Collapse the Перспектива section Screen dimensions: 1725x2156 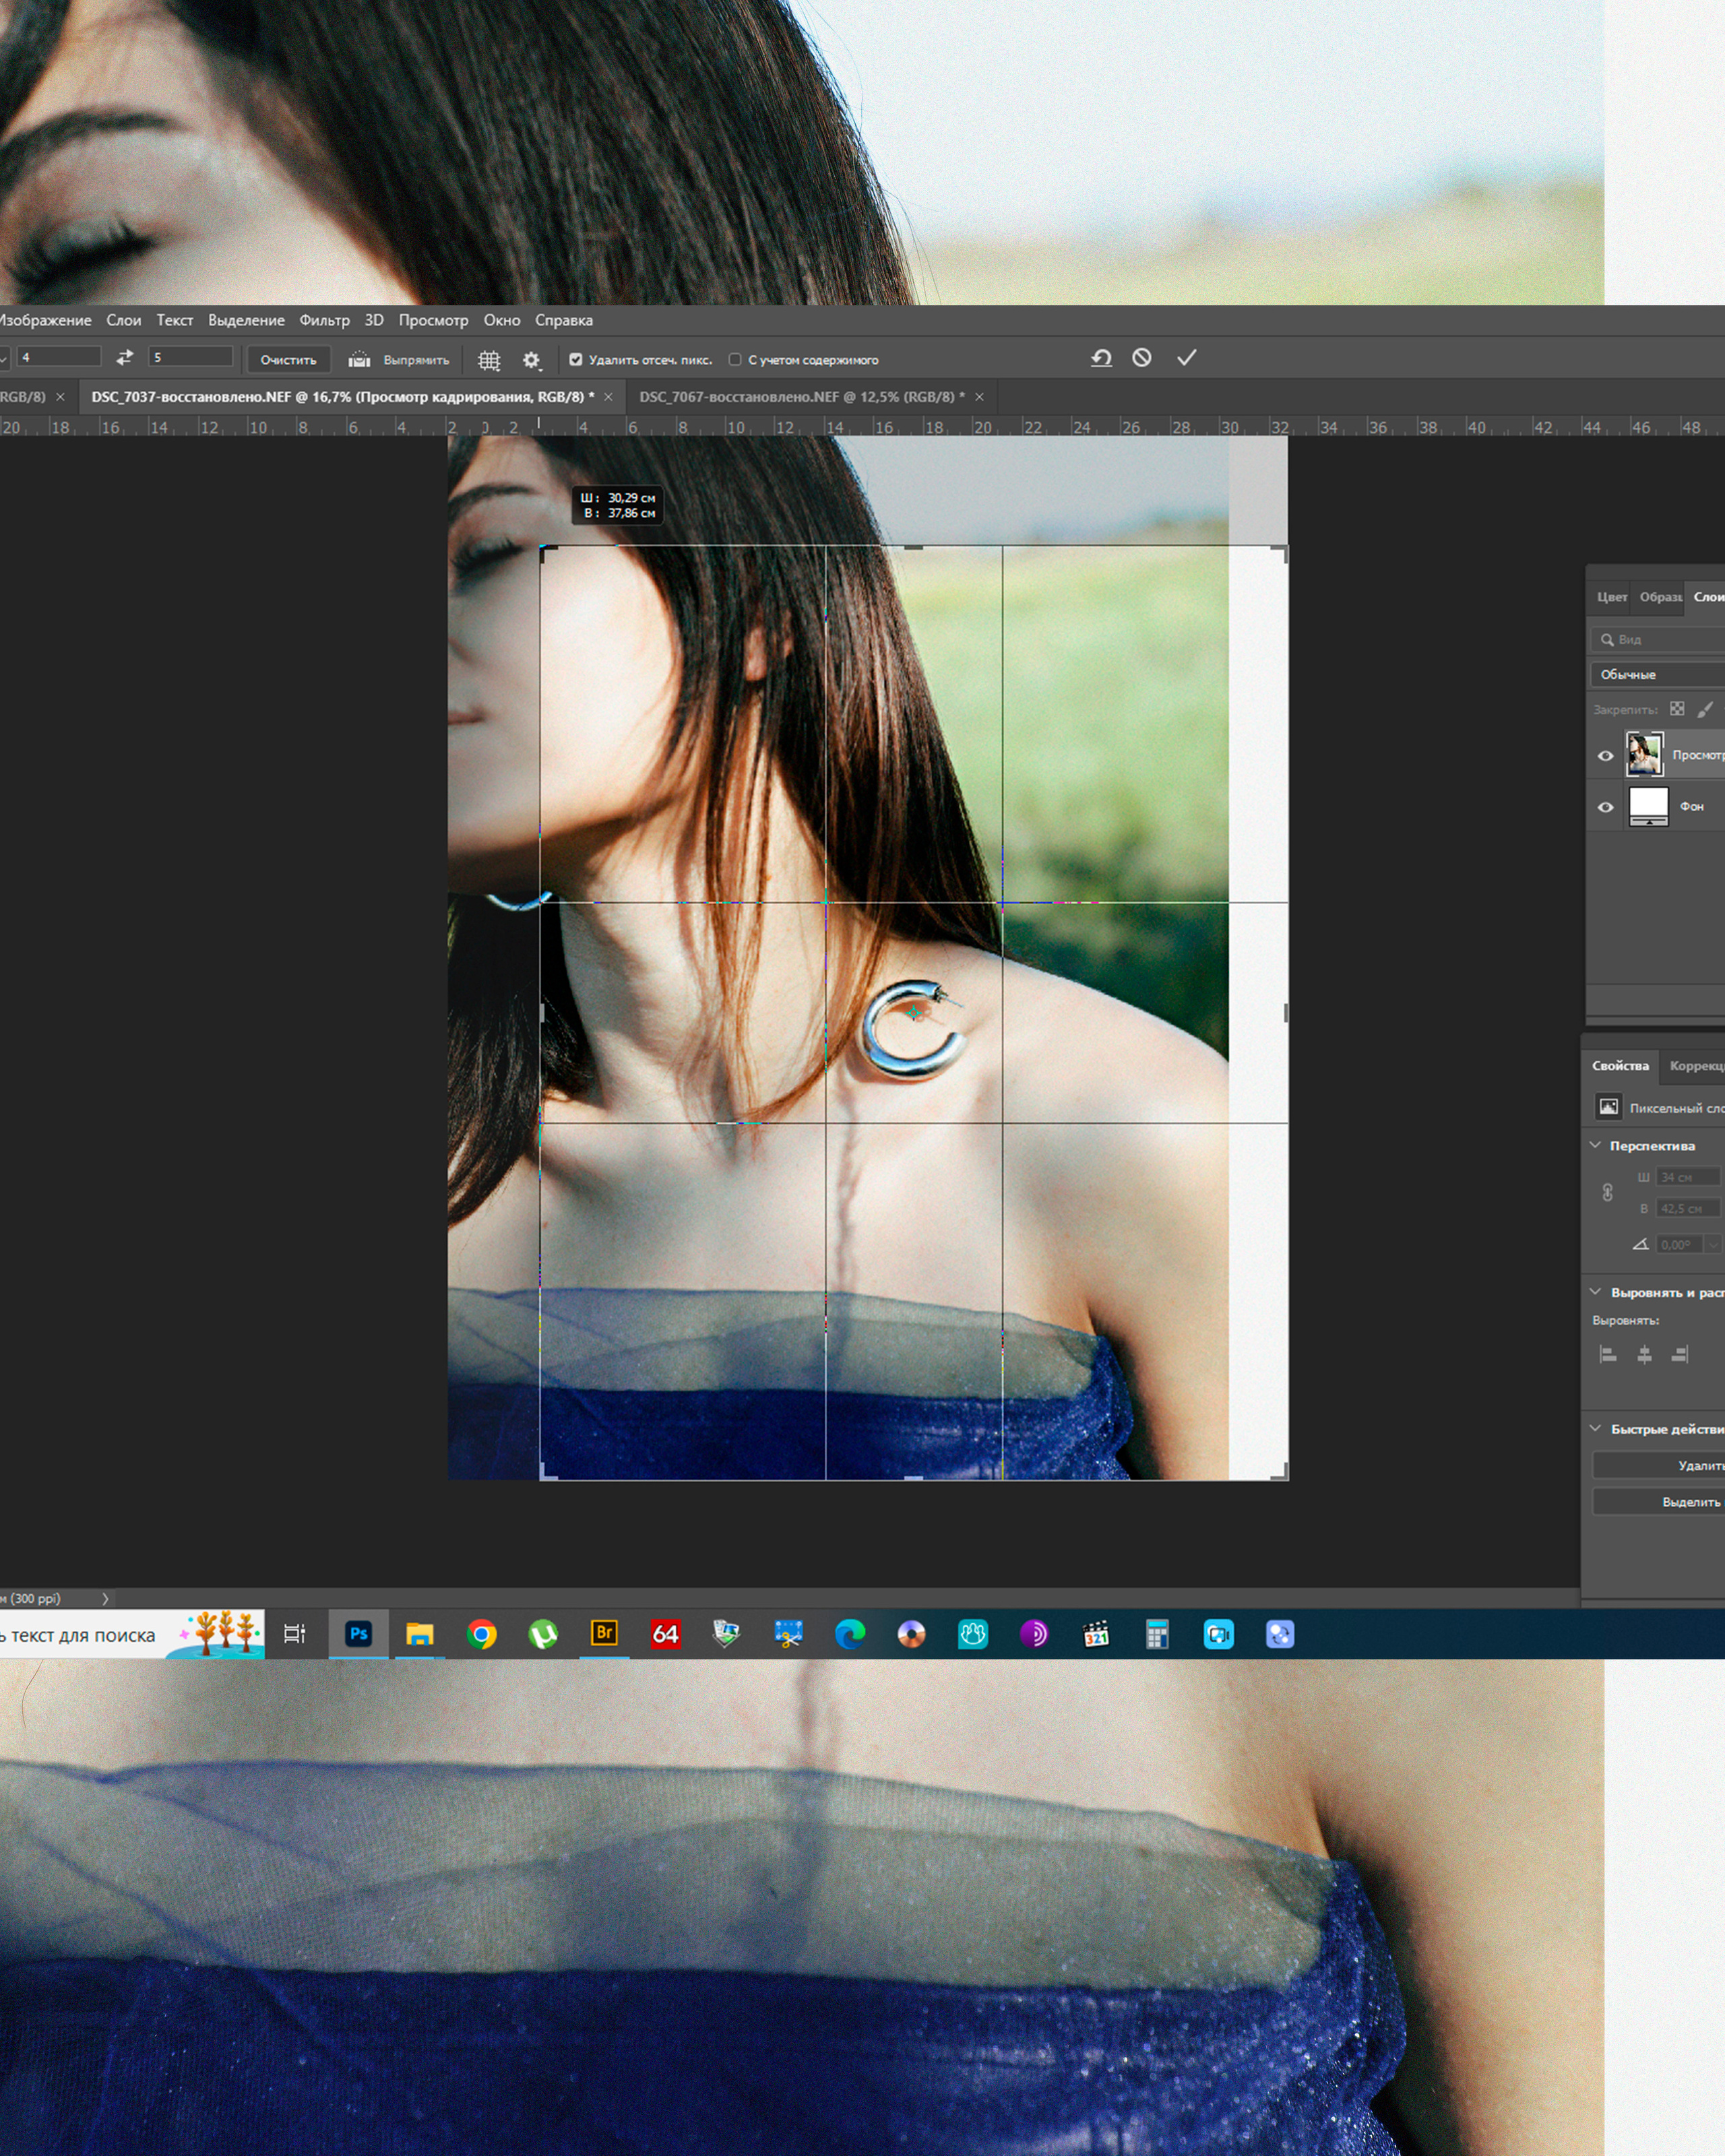(x=1596, y=1145)
